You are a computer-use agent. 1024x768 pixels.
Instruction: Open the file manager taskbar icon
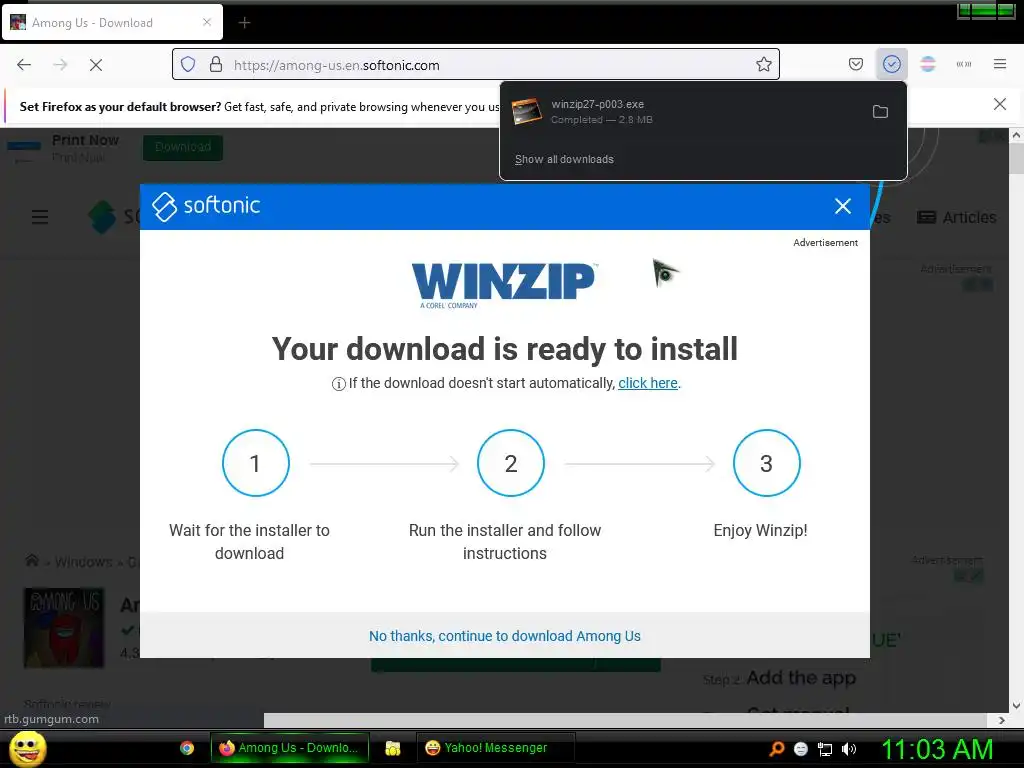coord(392,748)
